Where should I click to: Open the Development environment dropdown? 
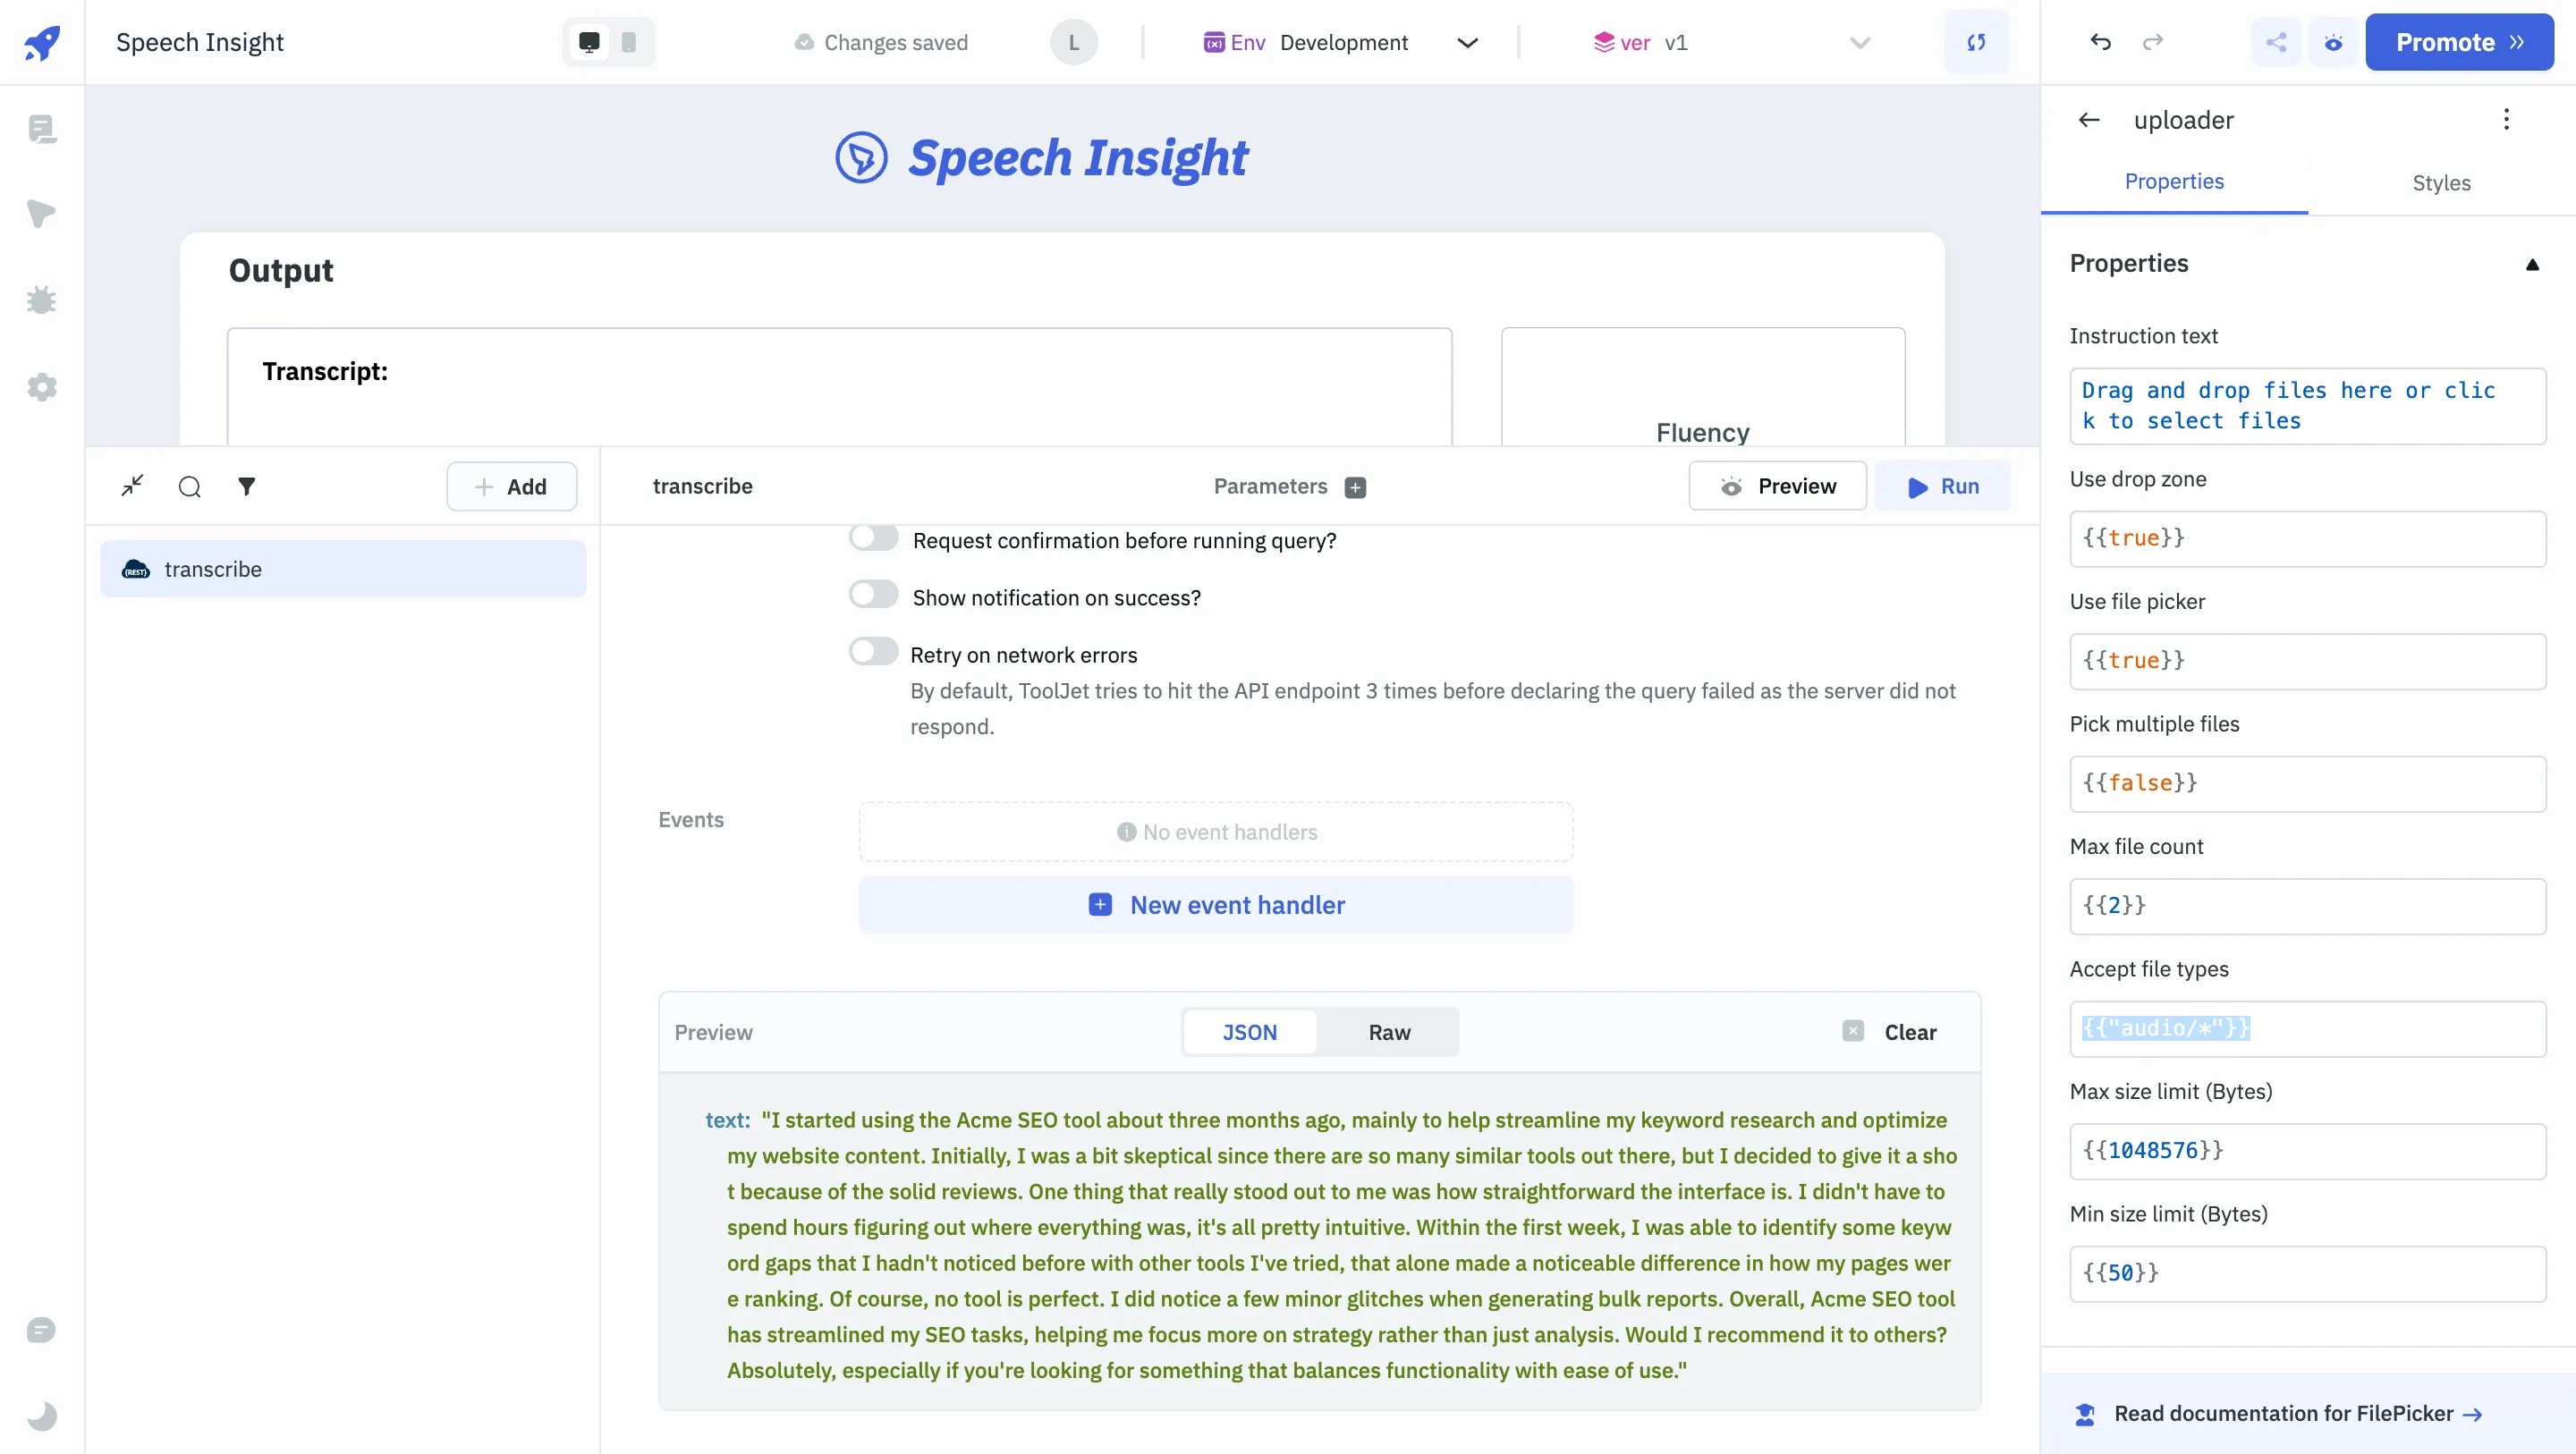point(1467,42)
